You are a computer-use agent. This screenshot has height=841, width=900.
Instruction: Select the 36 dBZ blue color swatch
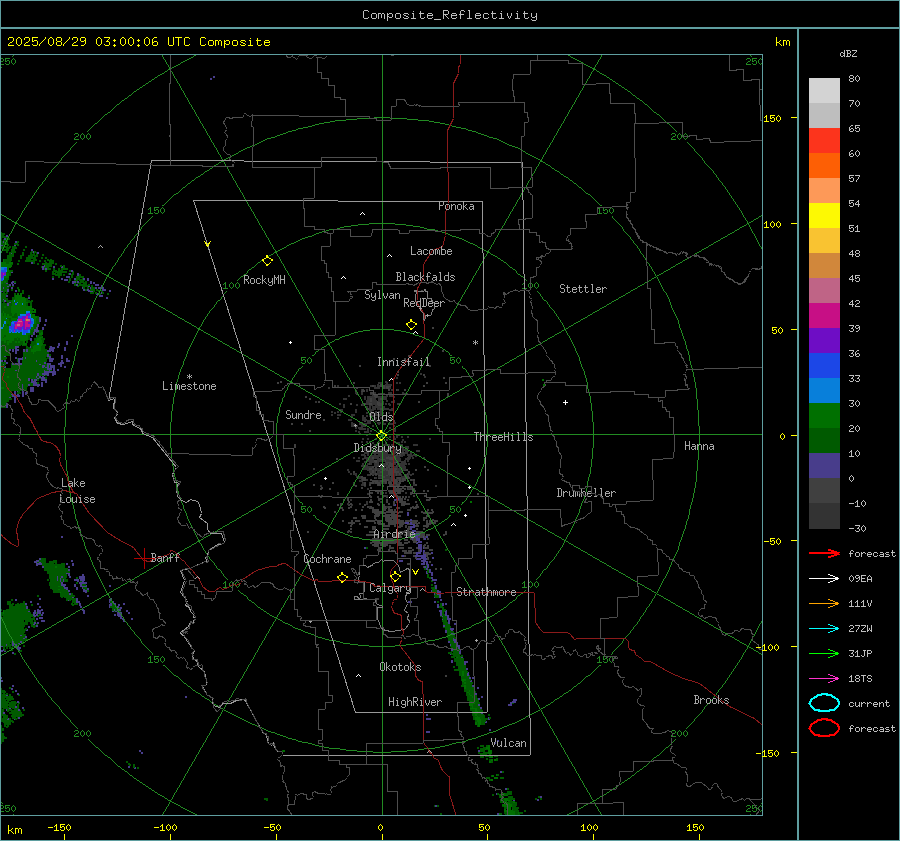824,366
